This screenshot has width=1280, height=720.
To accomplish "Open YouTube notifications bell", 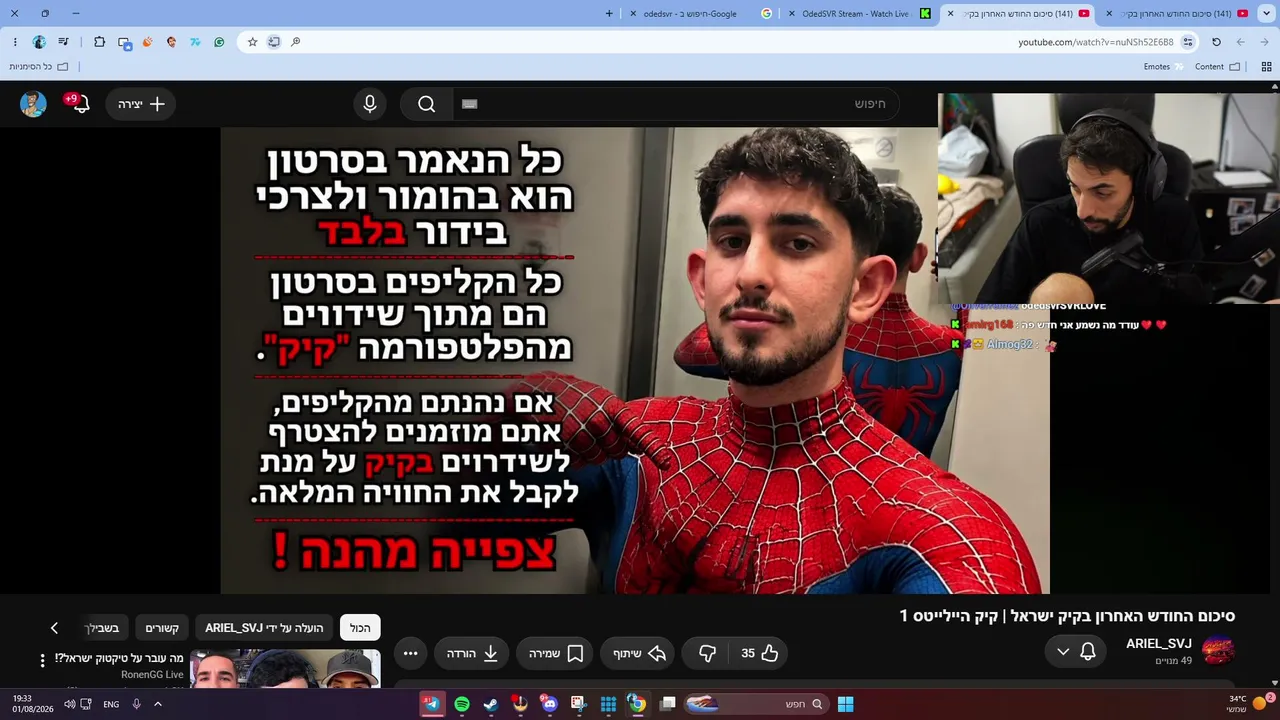I will coord(81,104).
